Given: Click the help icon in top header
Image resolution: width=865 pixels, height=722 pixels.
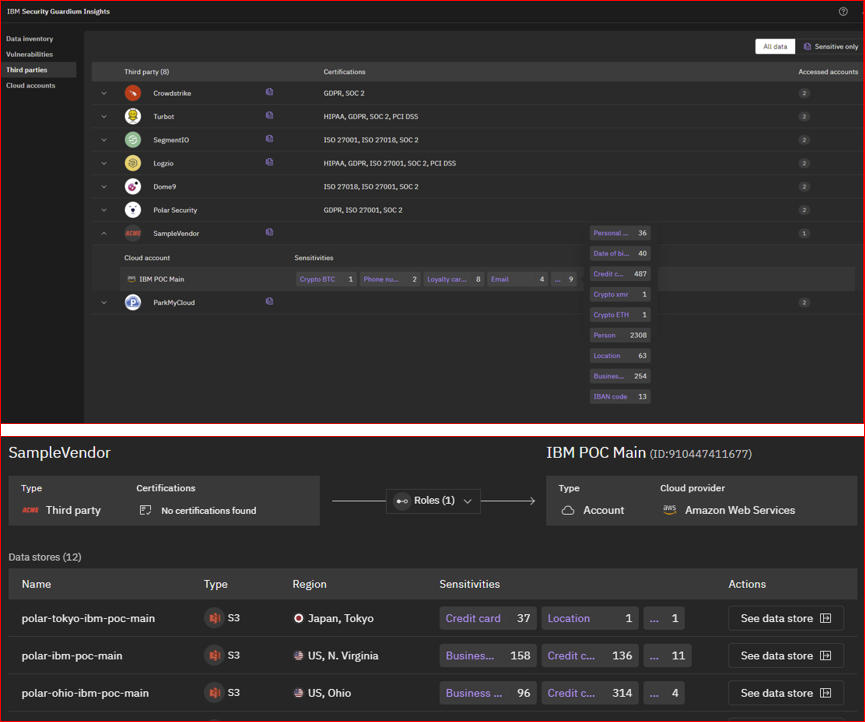Looking at the screenshot, I should coord(843,11).
